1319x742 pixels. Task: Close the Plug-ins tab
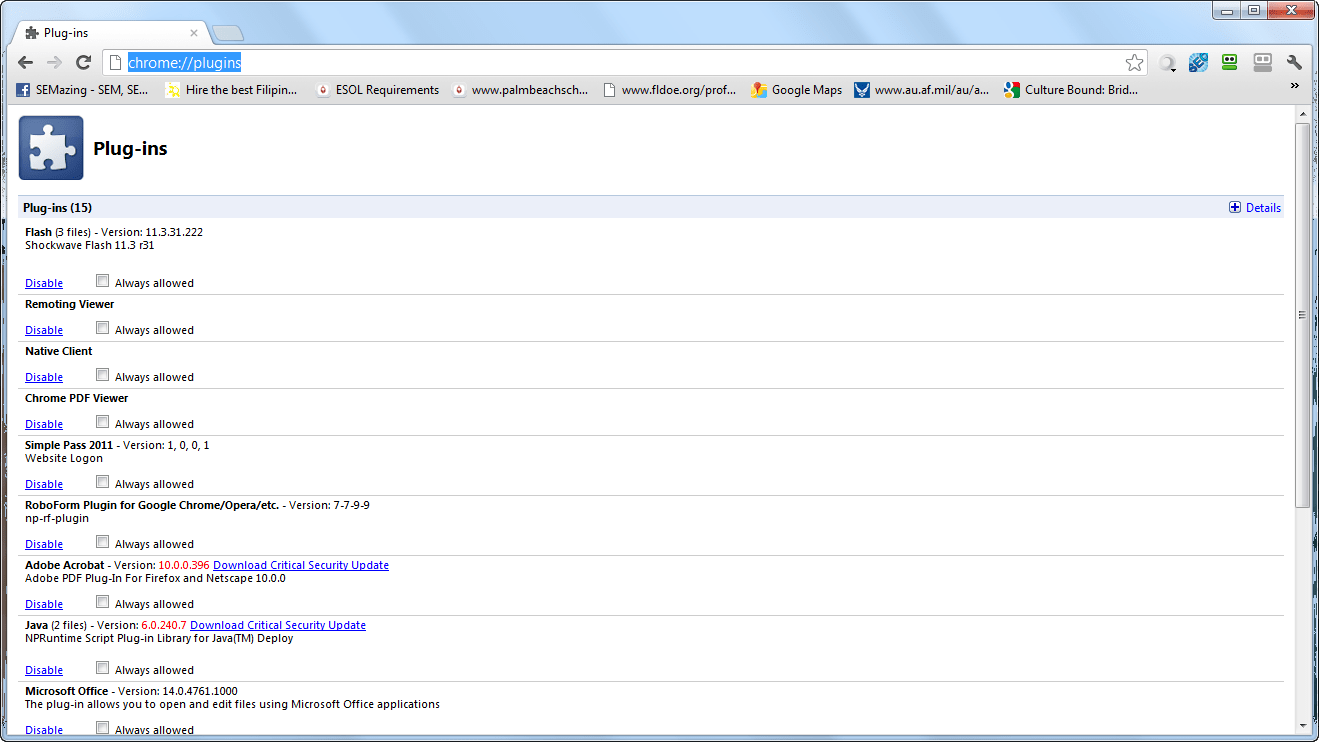click(194, 33)
